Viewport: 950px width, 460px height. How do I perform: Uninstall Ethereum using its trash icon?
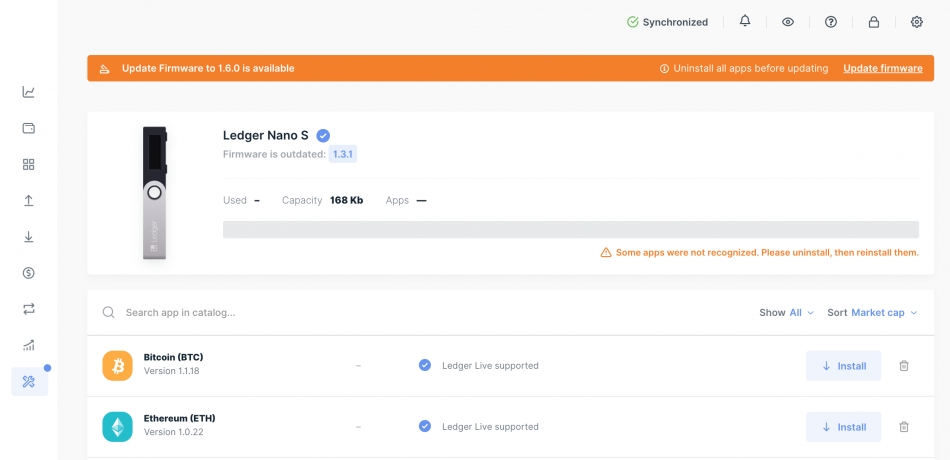point(904,427)
